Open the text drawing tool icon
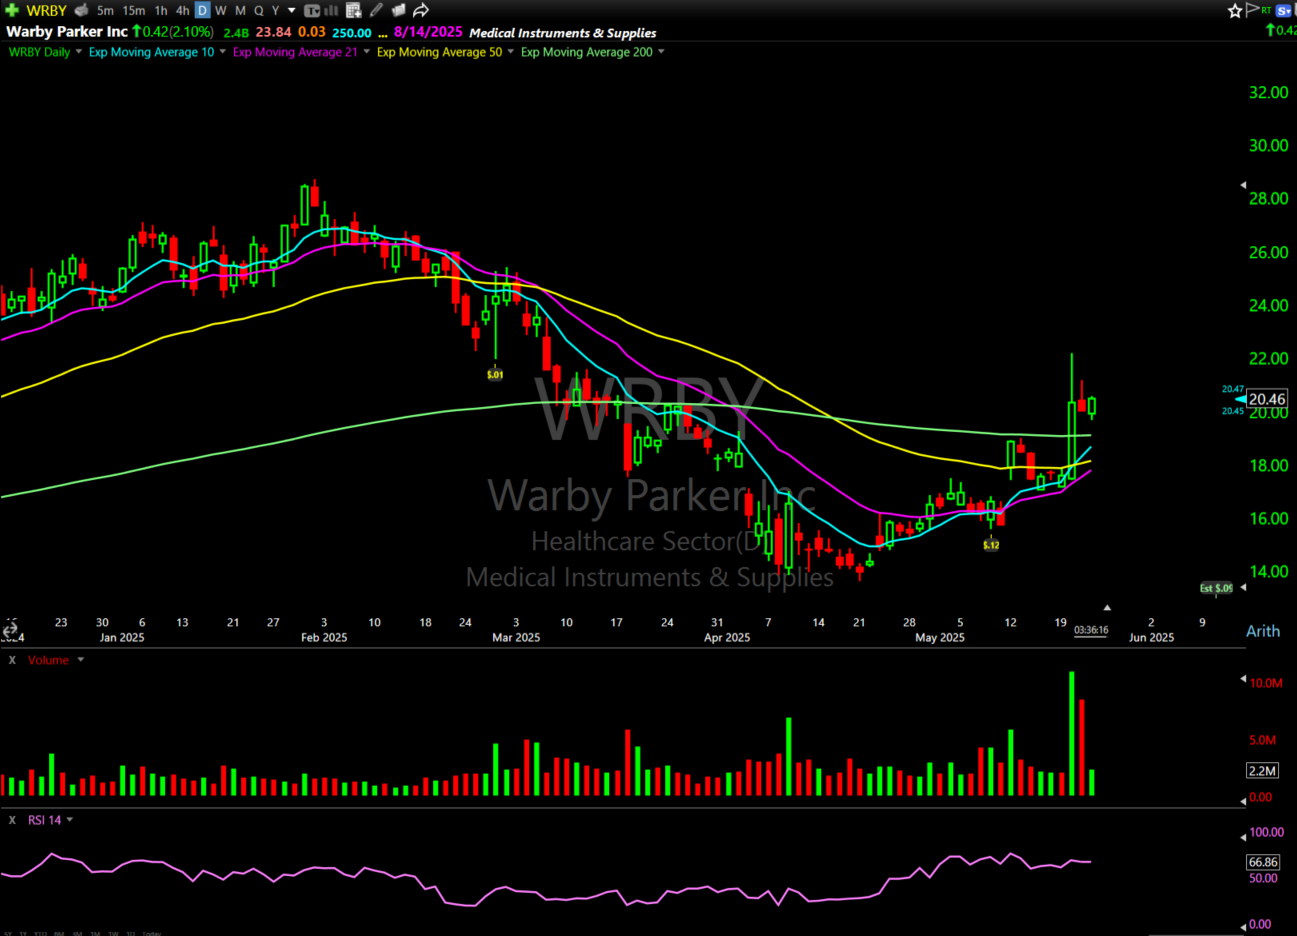This screenshot has height=936, width=1297. click(x=312, y=10)
